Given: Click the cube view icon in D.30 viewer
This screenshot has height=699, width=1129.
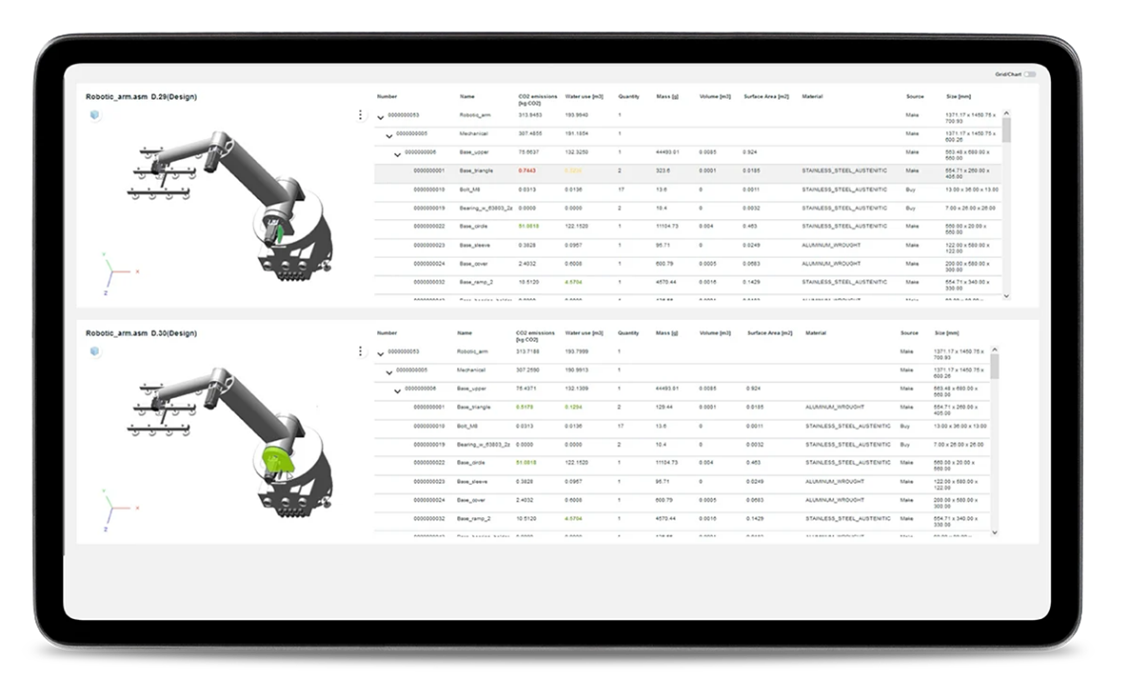Looking at the screenshot, I should tap(96, 352).
